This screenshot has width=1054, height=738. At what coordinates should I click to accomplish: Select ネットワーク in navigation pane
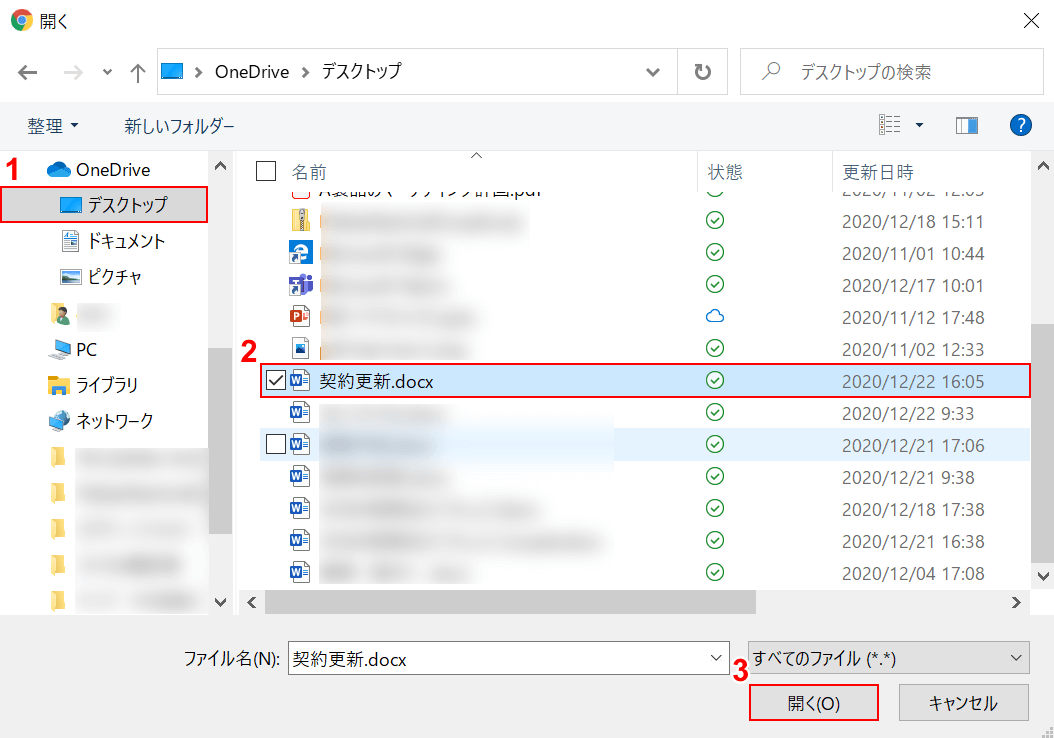(x=101, y=421)
